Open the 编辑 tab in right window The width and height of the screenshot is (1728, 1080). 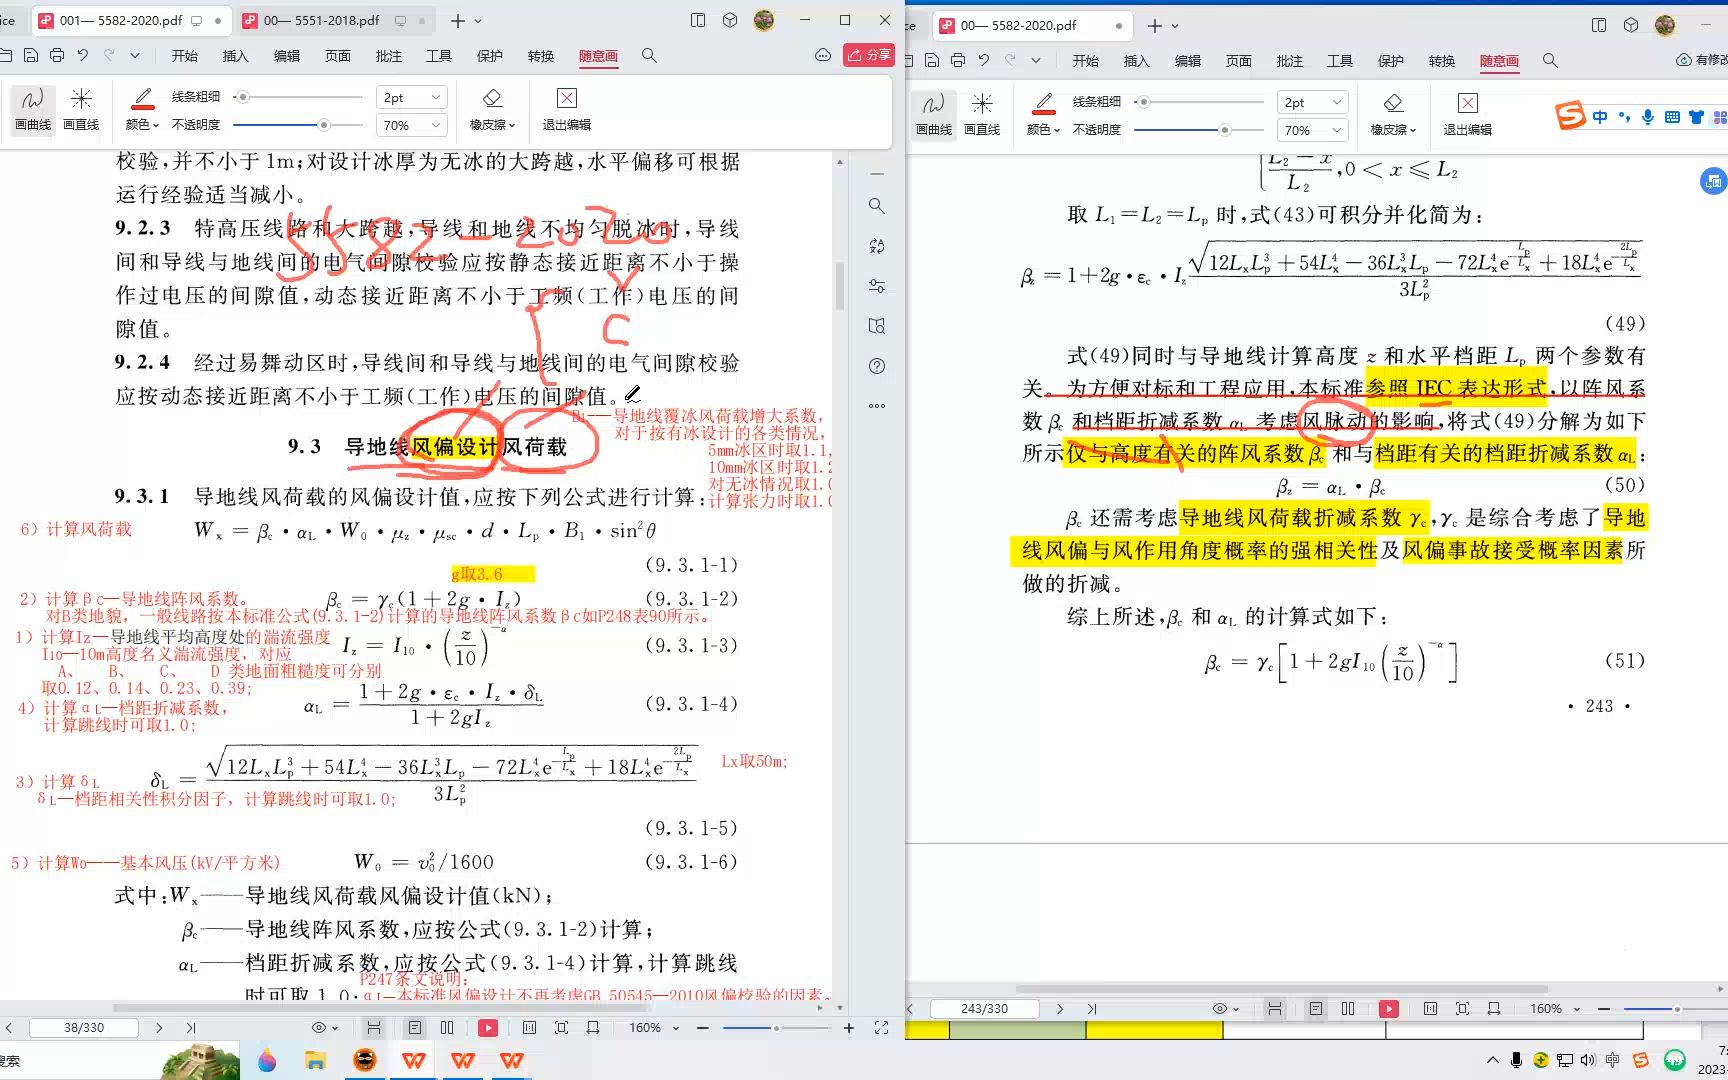pyautogui.click(x=1187, y=61)
